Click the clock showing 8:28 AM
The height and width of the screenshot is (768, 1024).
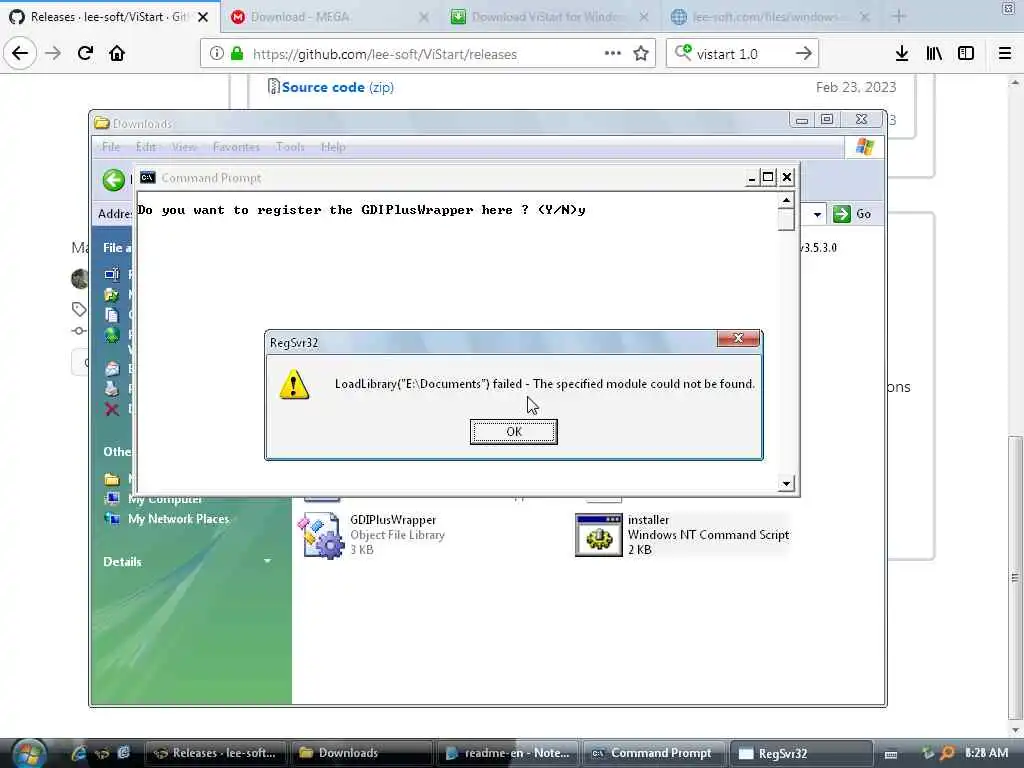[x=986, y=753]
